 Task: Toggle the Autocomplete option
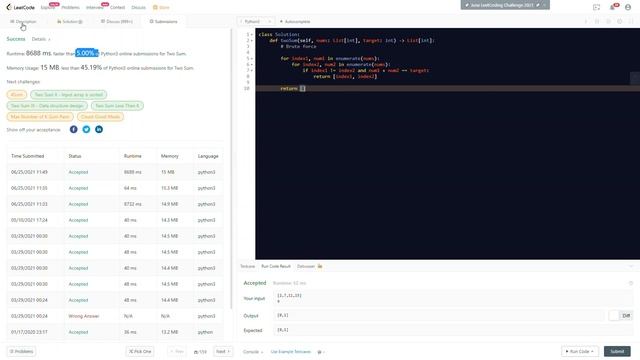(x=295, y=21)
